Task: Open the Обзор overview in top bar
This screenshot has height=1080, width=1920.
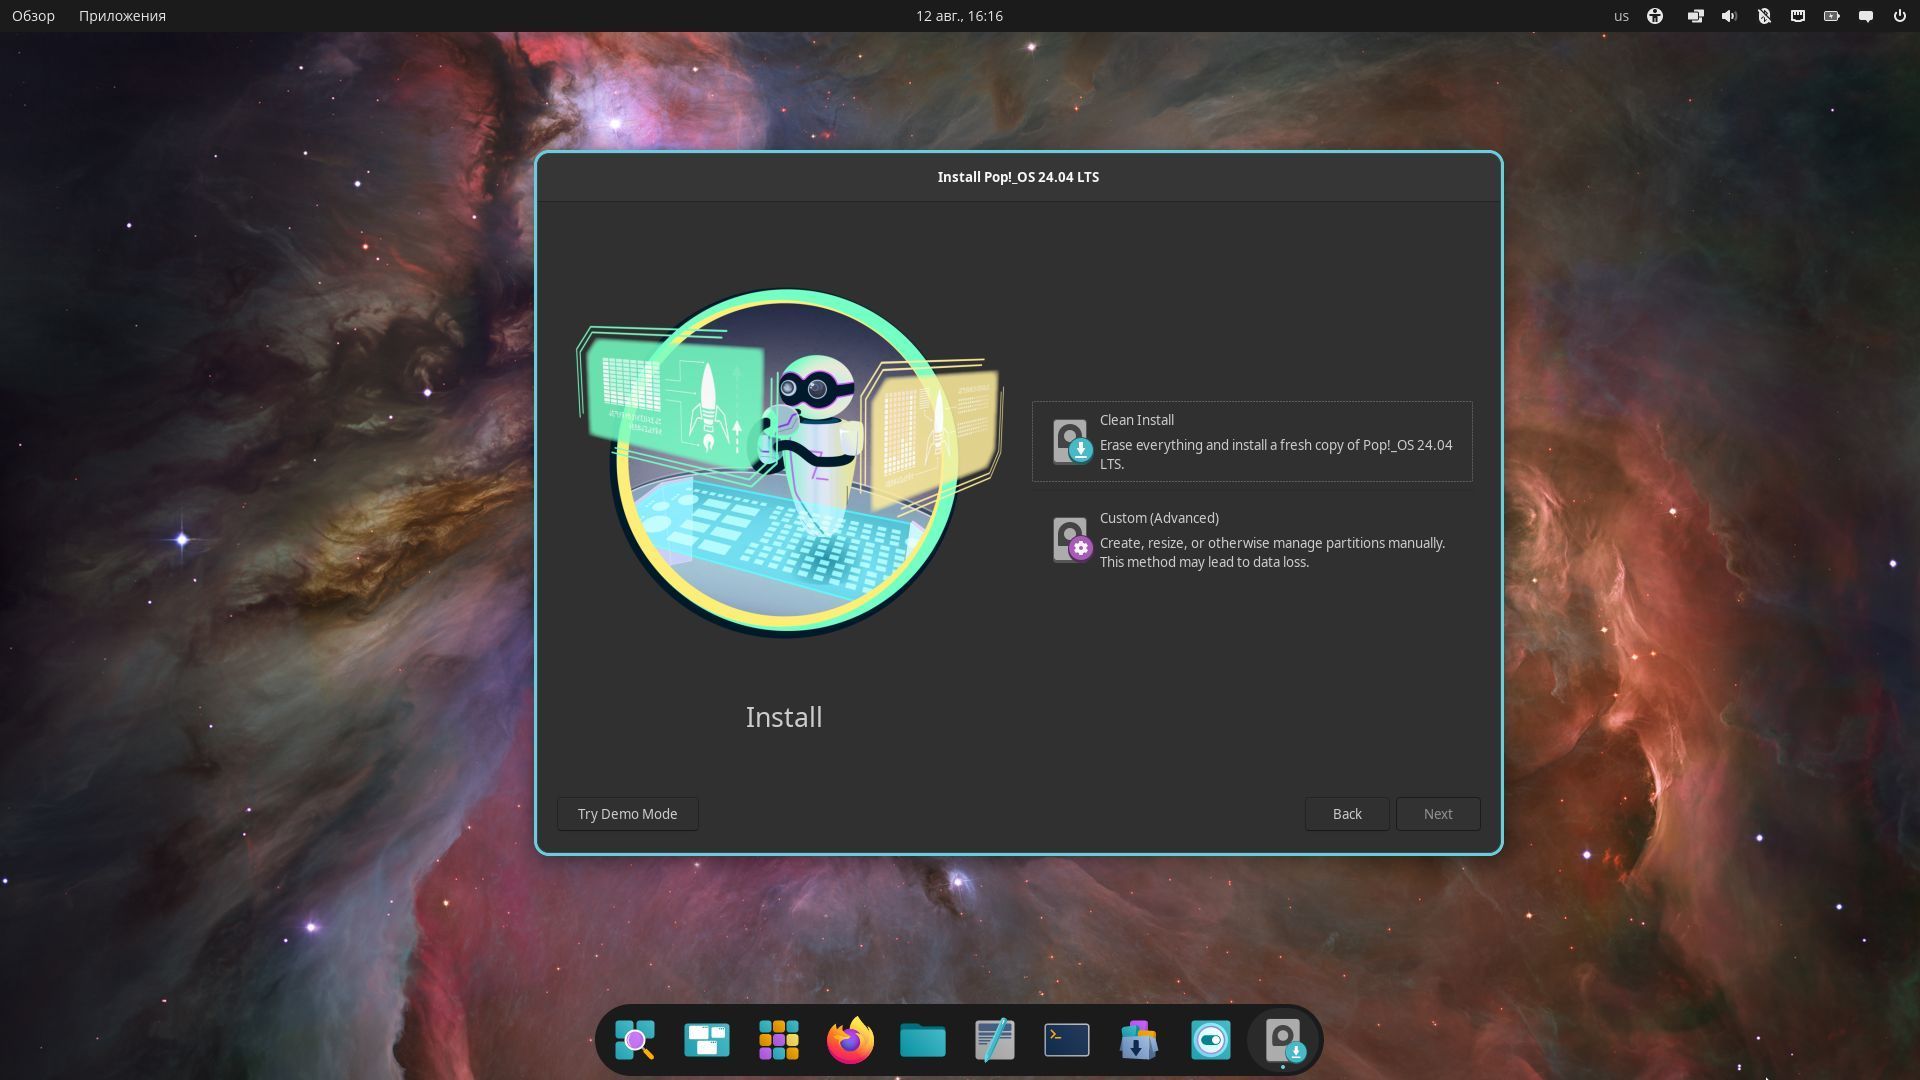Action: coord(33,16)
